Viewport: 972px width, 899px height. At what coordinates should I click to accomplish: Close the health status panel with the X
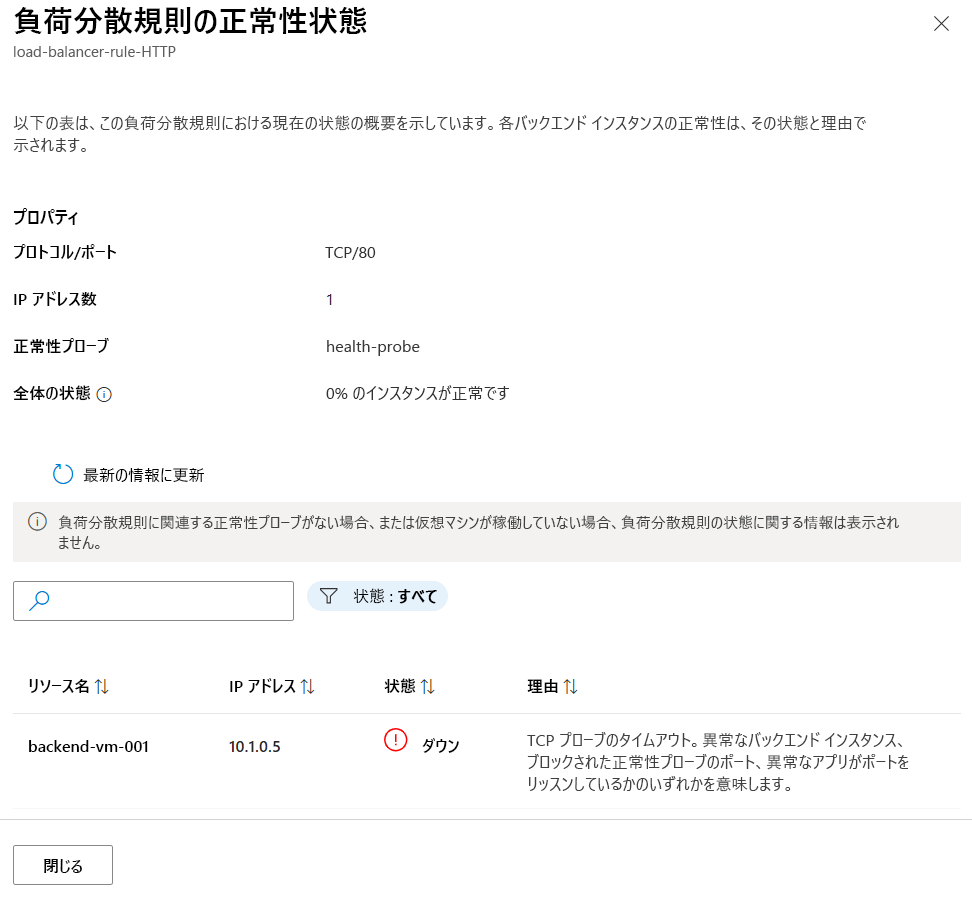(x=941, y=23)
